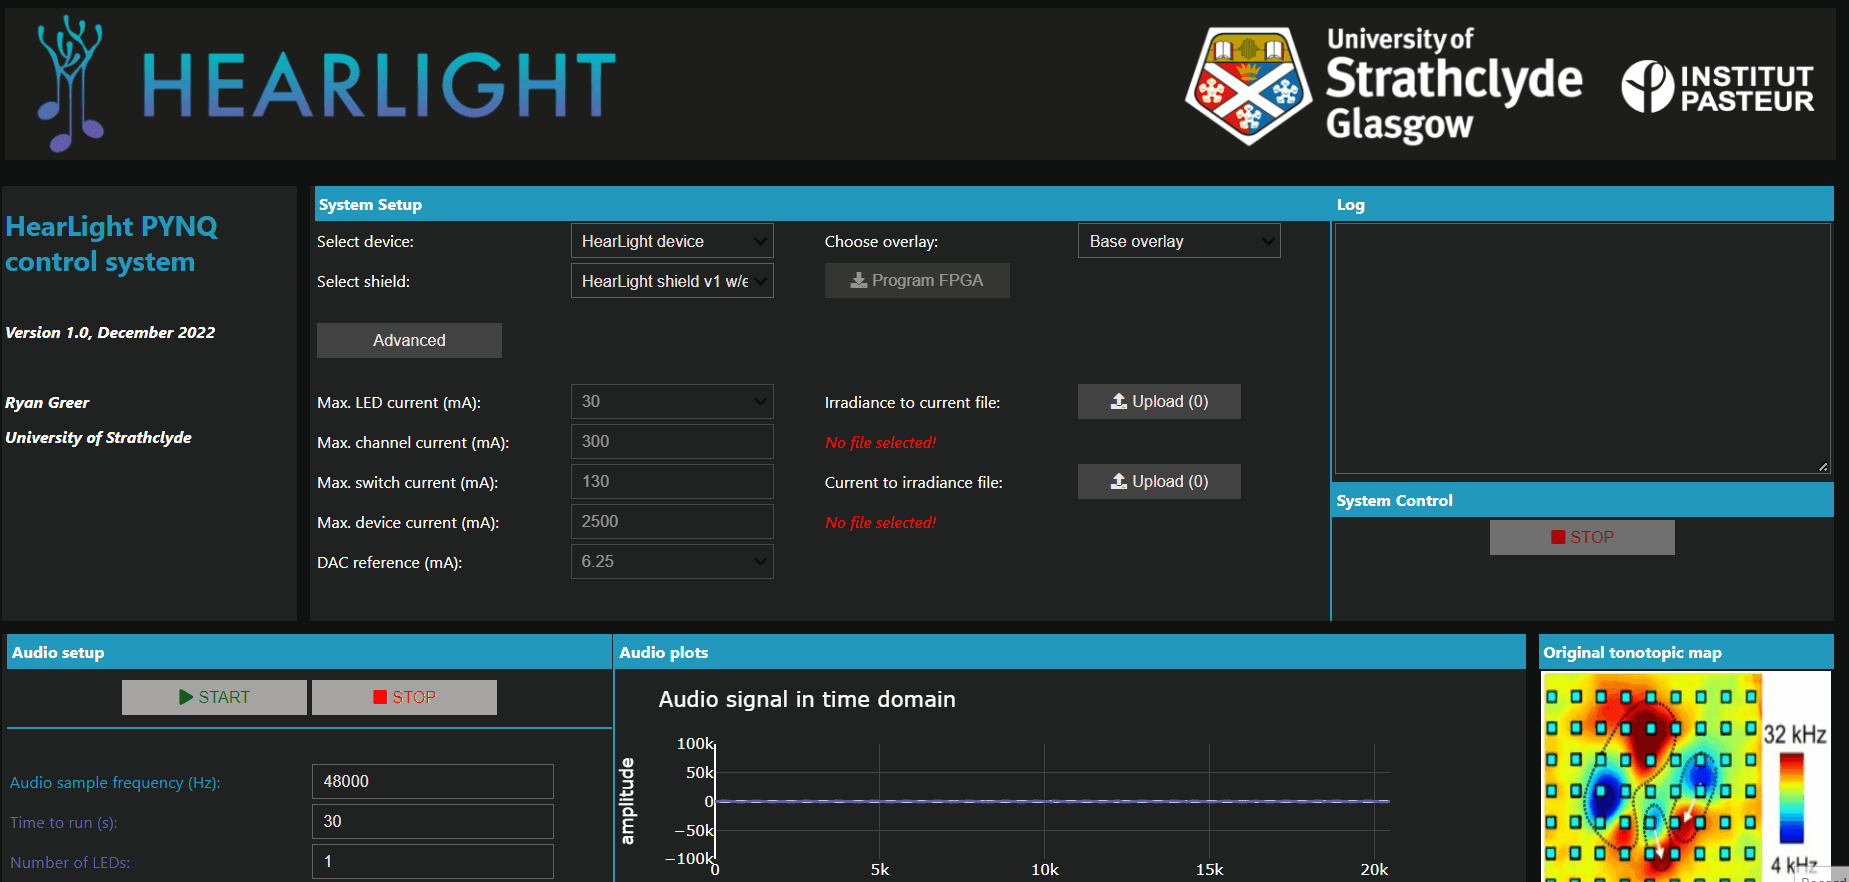Start audio with the START button
The image size is (1849, 882).
214,697
